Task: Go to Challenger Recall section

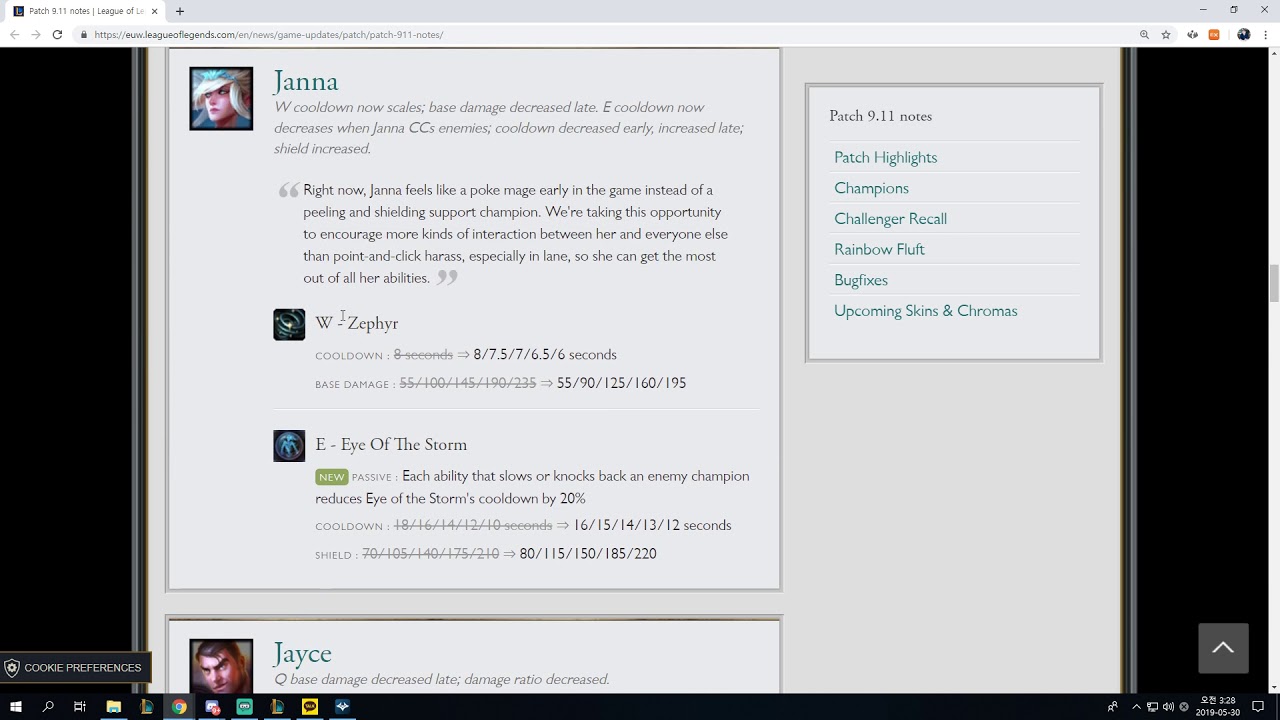Action: 890,218
